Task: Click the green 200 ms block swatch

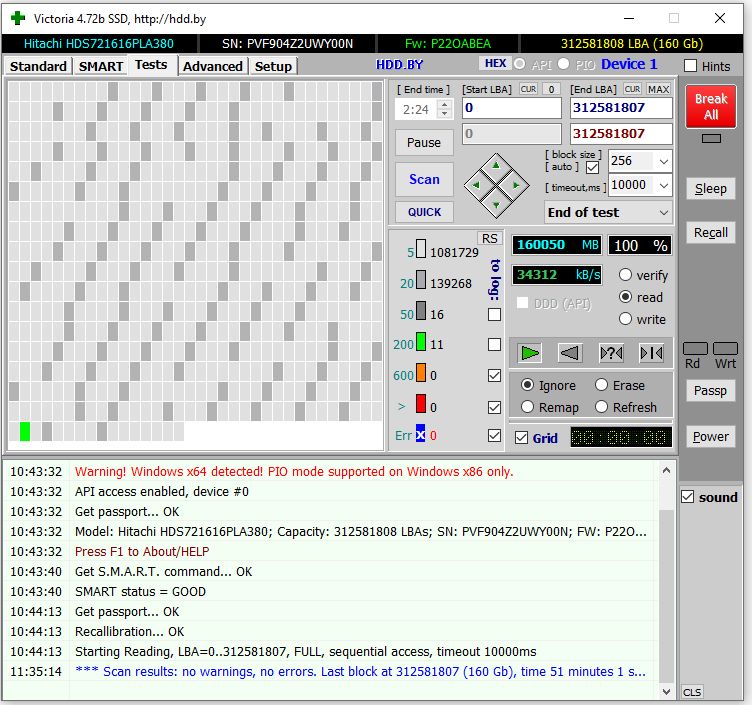Action: click(x=421, y=342)
